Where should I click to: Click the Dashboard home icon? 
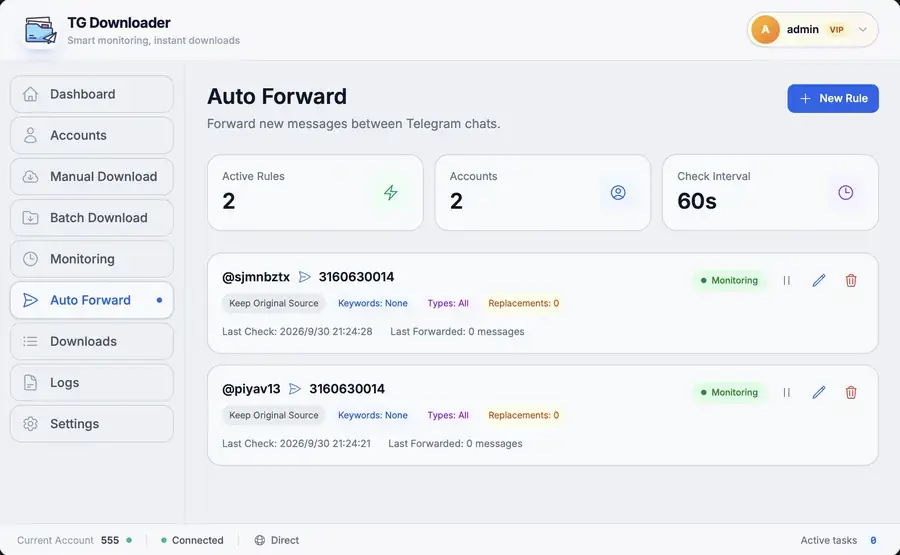pyautogui.click(x=30, y=94)
